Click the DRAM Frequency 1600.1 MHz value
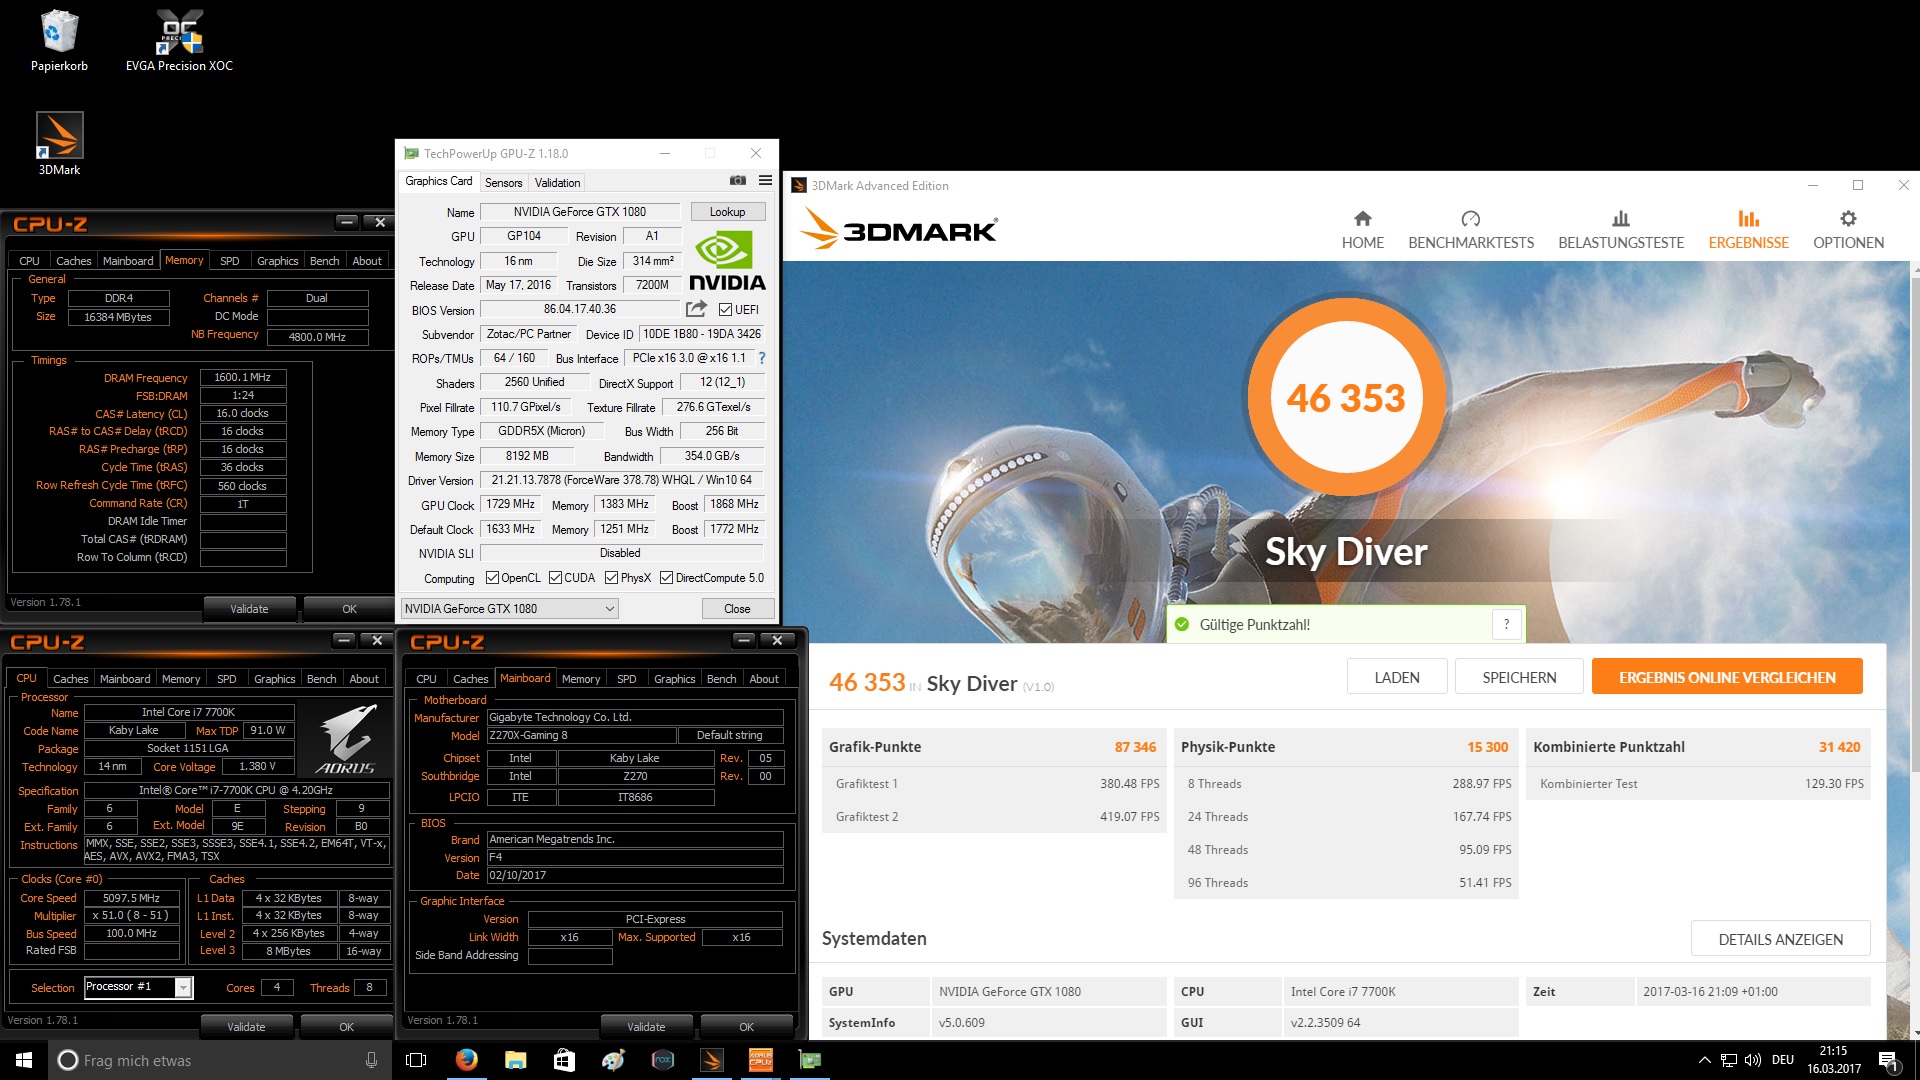The width and height of the screenshot is (1920, 1080). 243,377
